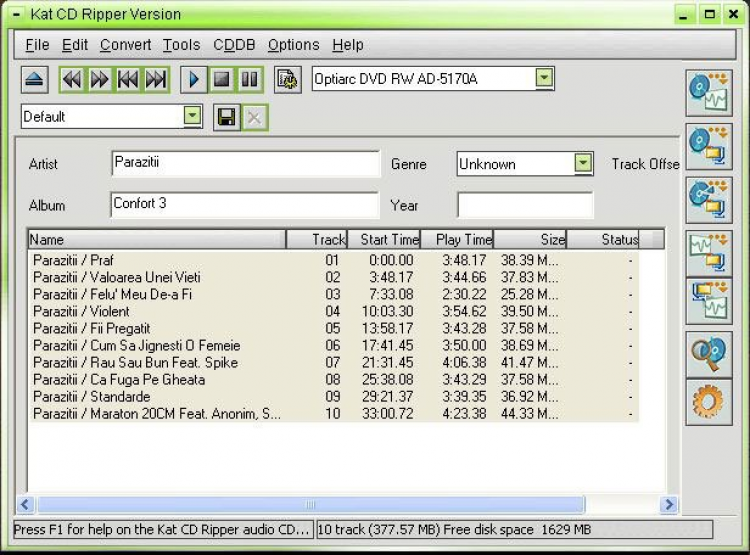Click the Press F1 for help status text

[x=163, y=530]
